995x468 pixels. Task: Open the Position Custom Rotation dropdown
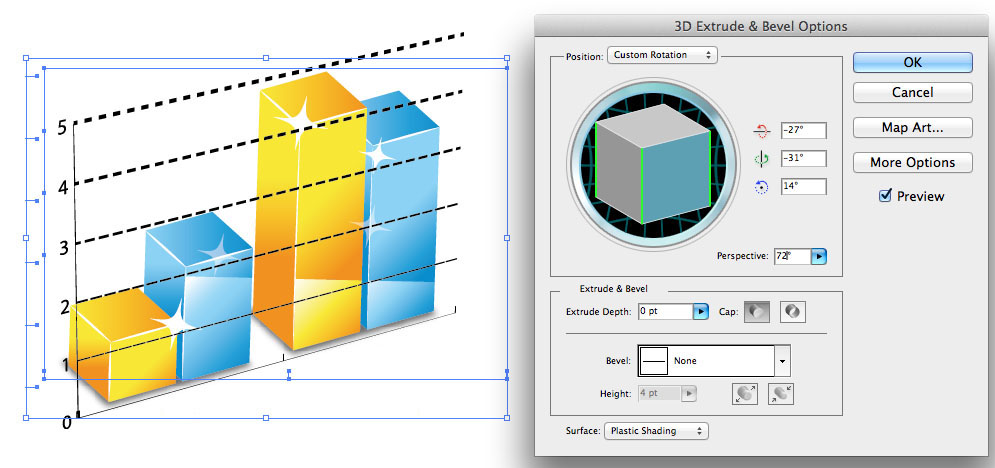pos(663,55)
